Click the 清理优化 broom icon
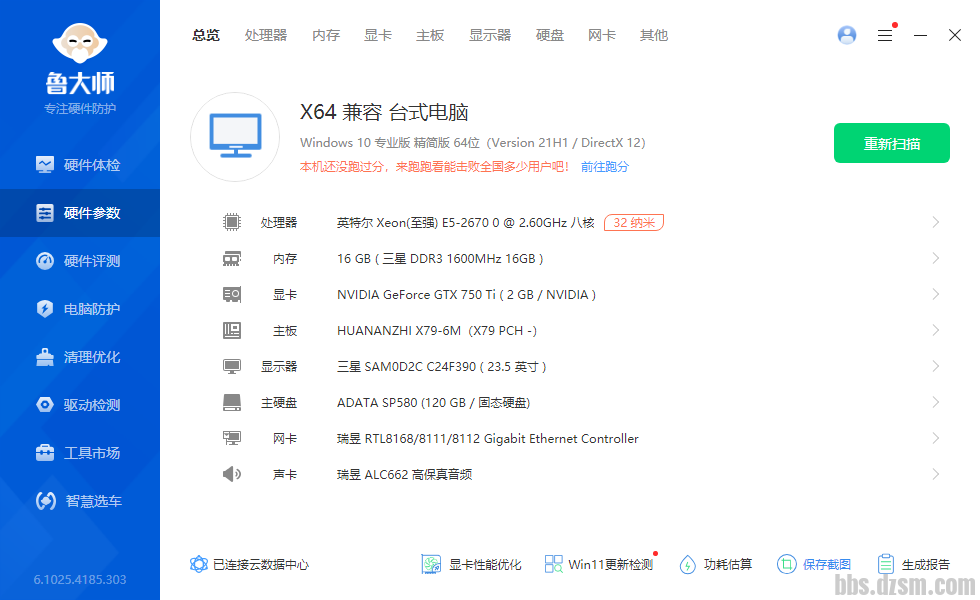 click(x=45, y=357)
